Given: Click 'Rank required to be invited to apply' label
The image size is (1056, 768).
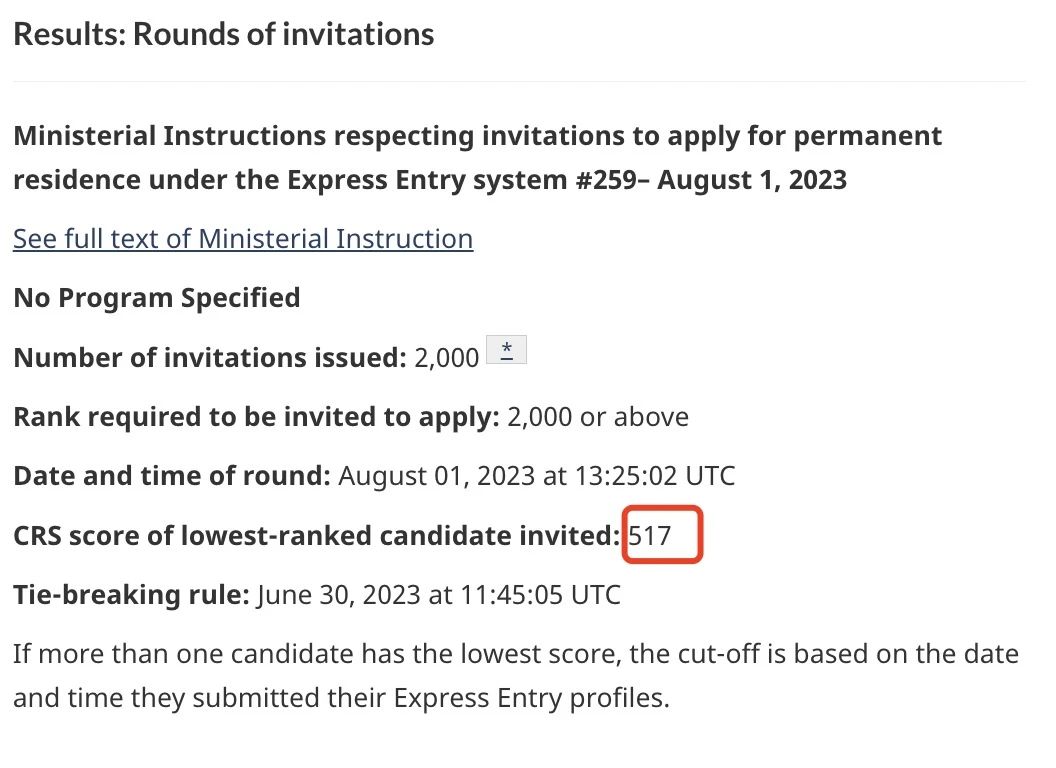Looking at the screenshot, I should tap(256, 417).
